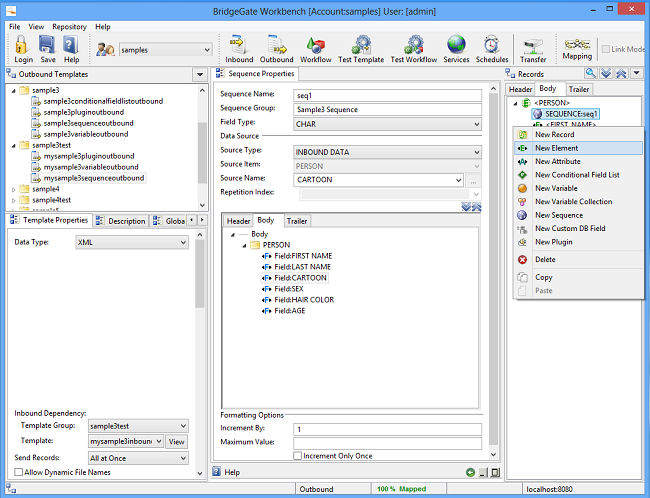The width and height of the screenshot is (650, 498).
Task: Collapse all fields above the Body tree
Action: pos(477,206)
